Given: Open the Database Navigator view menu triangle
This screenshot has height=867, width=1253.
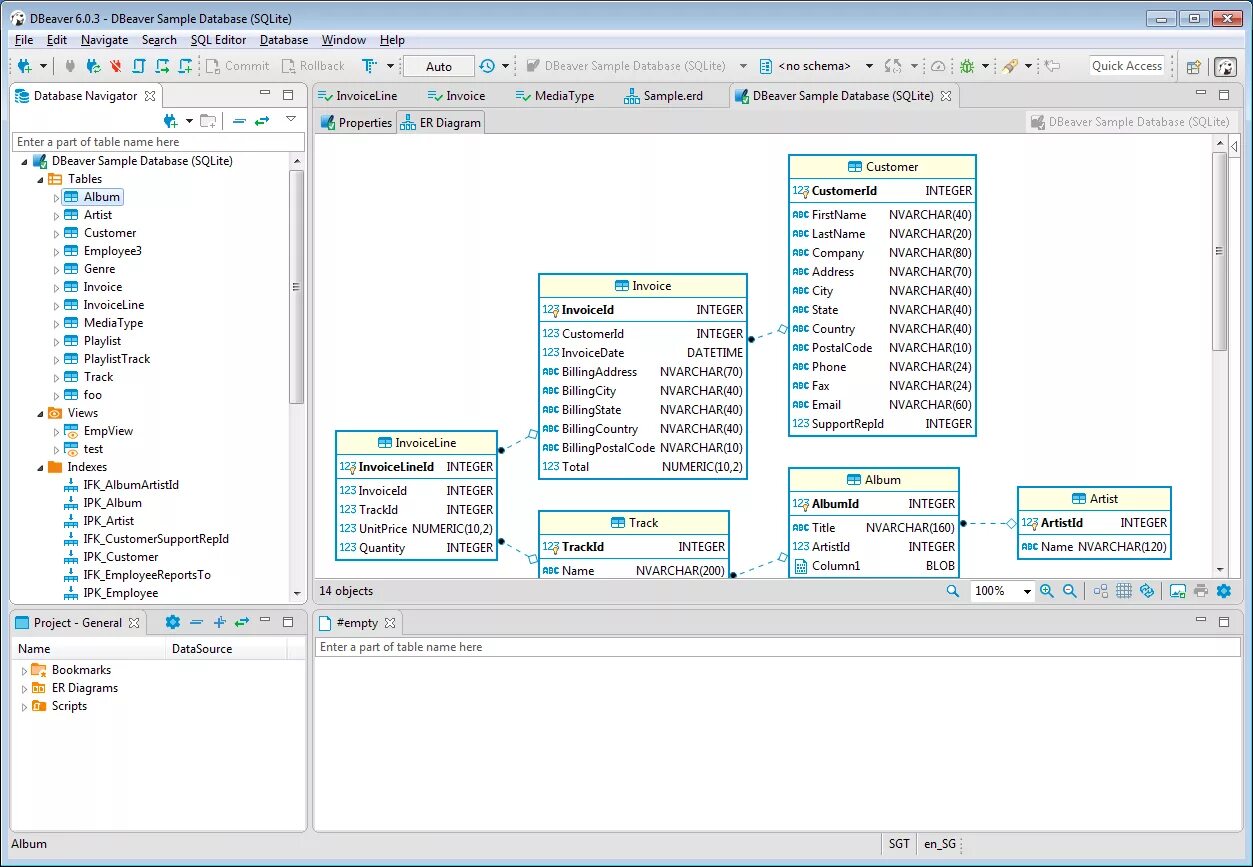Looking at the screenshot, I should click(291, 119).
